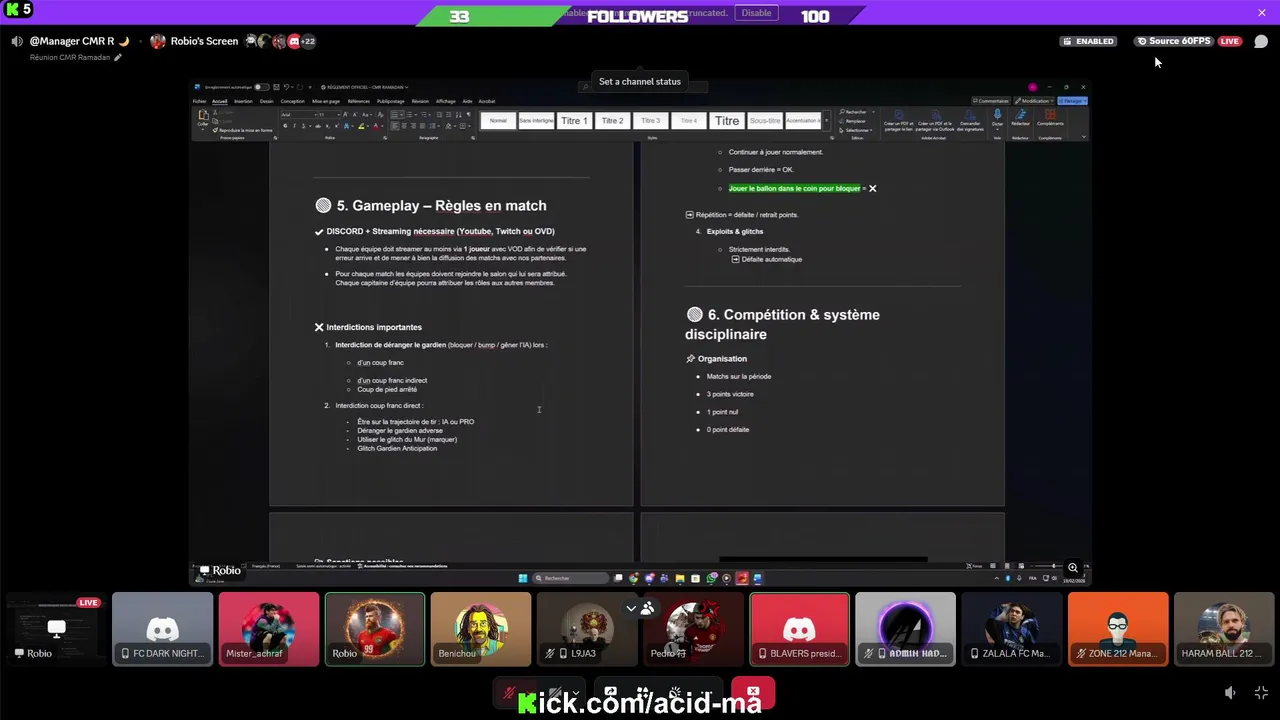Open the chat bubble icon top right
The width and height of the screenshot is (1280, 720).
1261,41
